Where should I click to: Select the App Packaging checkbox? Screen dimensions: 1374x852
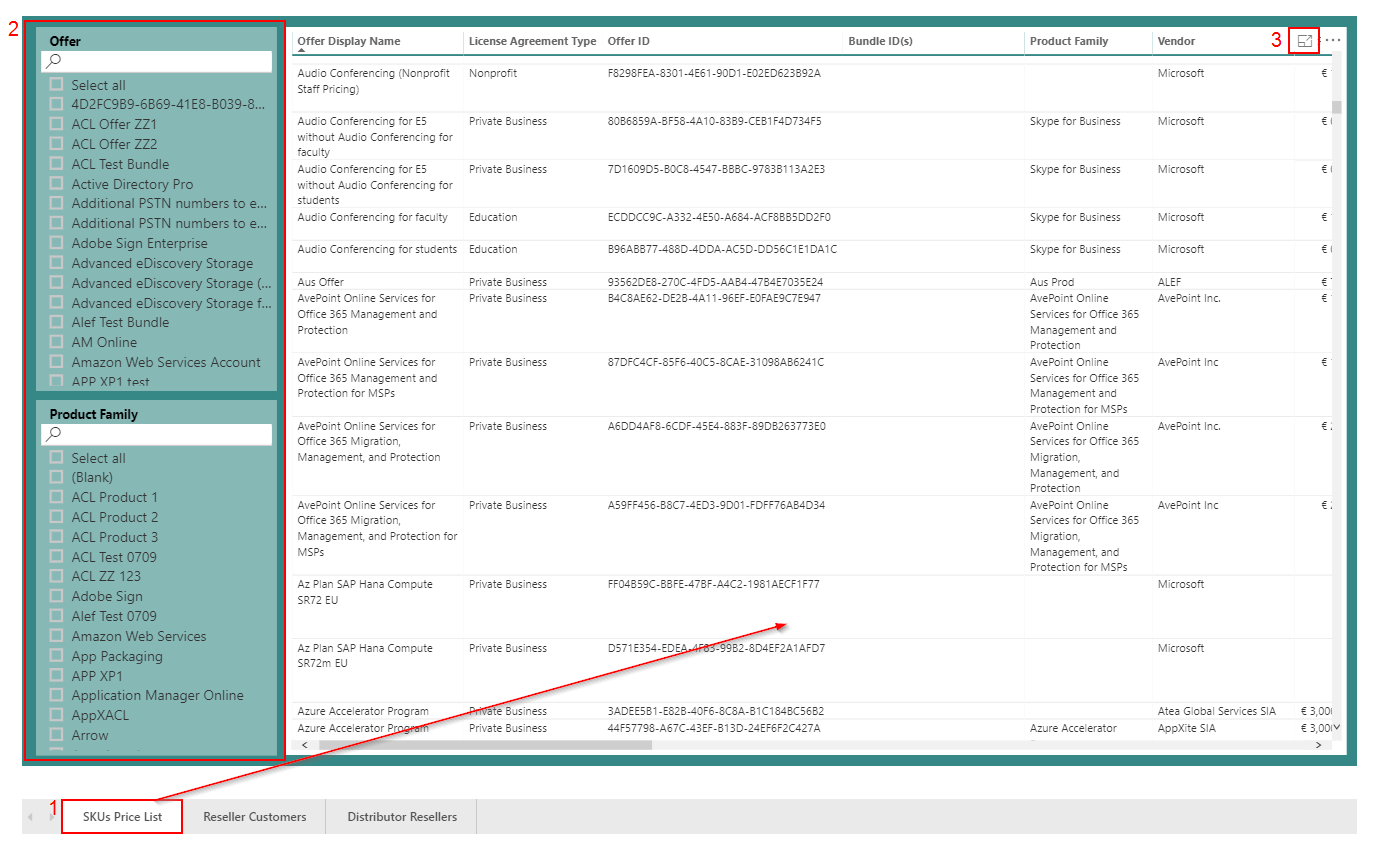(56, 656)
